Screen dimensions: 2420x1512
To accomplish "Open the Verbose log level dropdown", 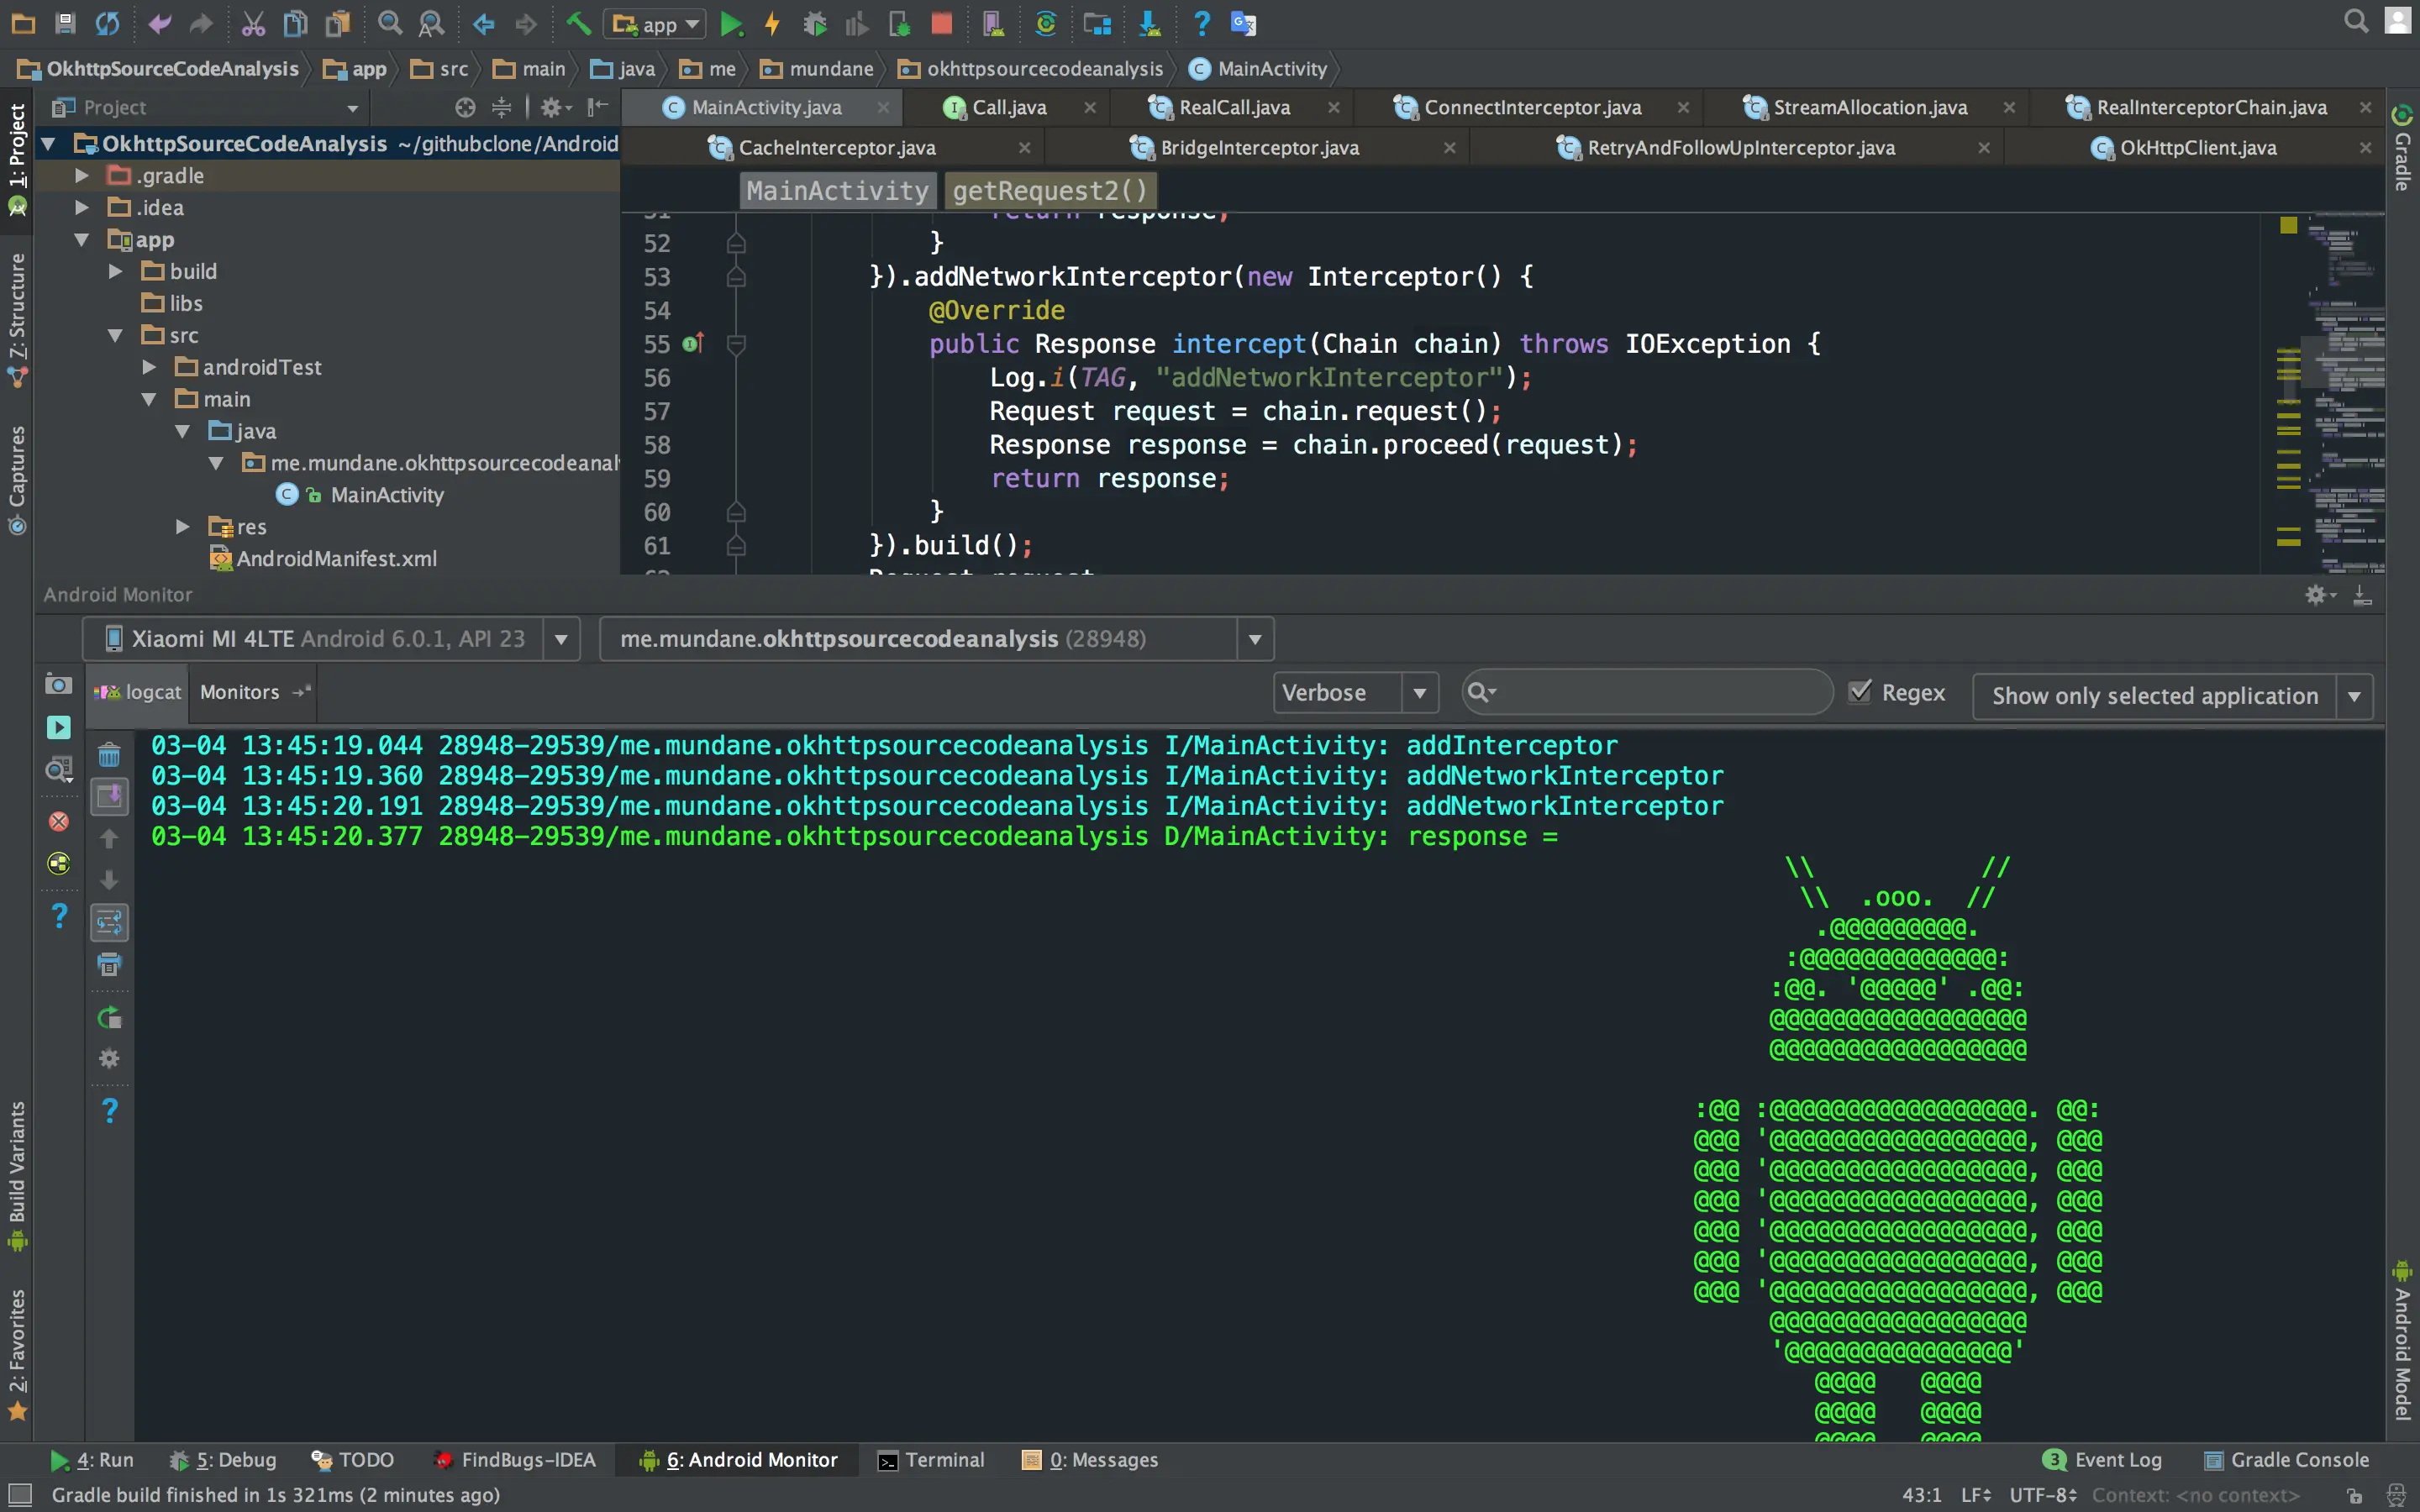I will [1354, 693].
